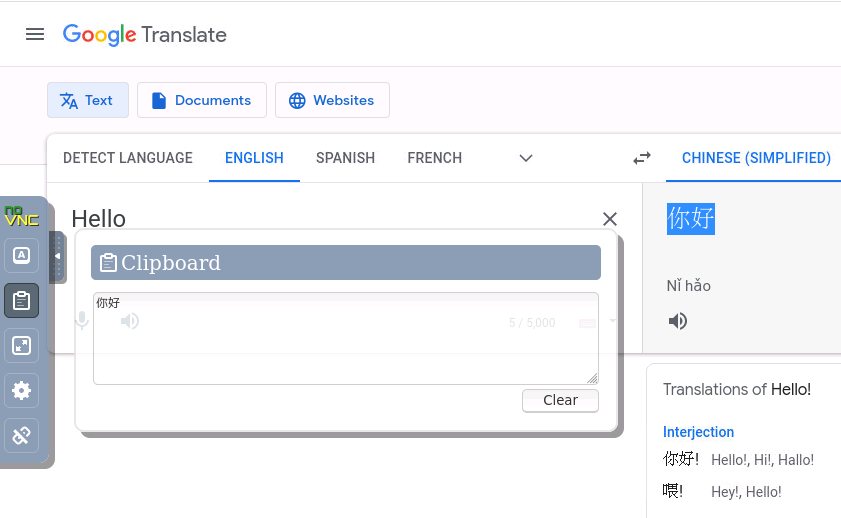Image resolution: width=841 pixels, height=518 pixels.
Task: Switch to Websites translation mode
Action: (x=332, y=100)
